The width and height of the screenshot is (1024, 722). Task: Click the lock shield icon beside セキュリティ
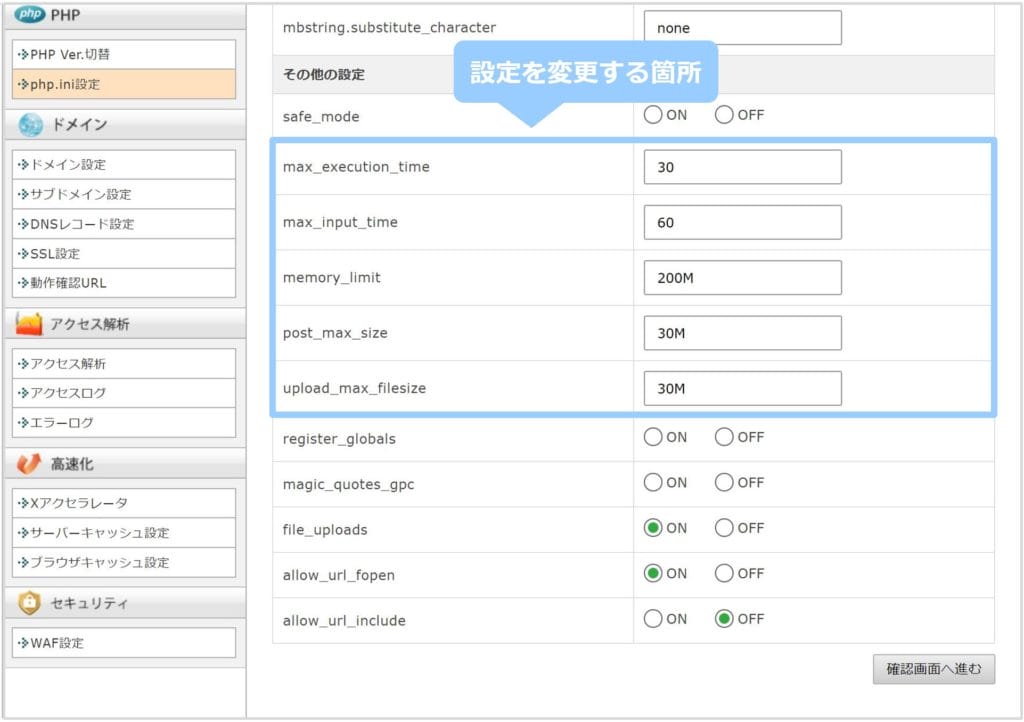(x=29, y=603)
